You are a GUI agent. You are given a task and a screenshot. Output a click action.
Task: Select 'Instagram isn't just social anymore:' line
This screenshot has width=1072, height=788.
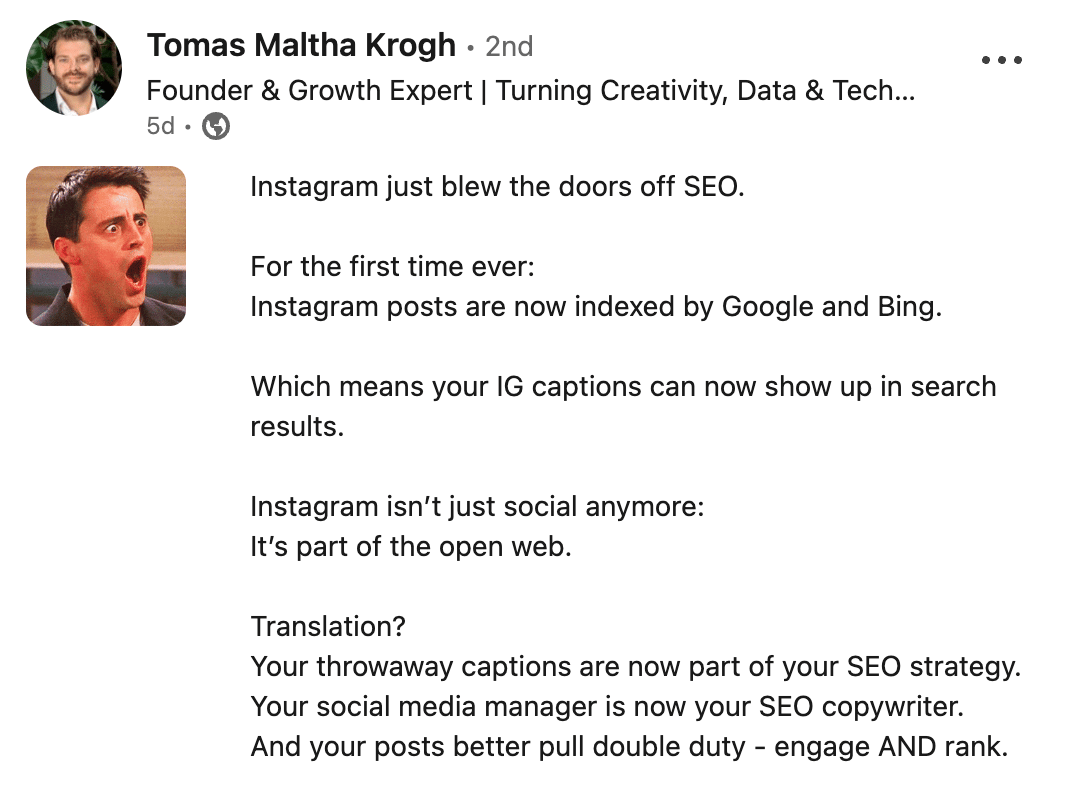pos(477,507)
